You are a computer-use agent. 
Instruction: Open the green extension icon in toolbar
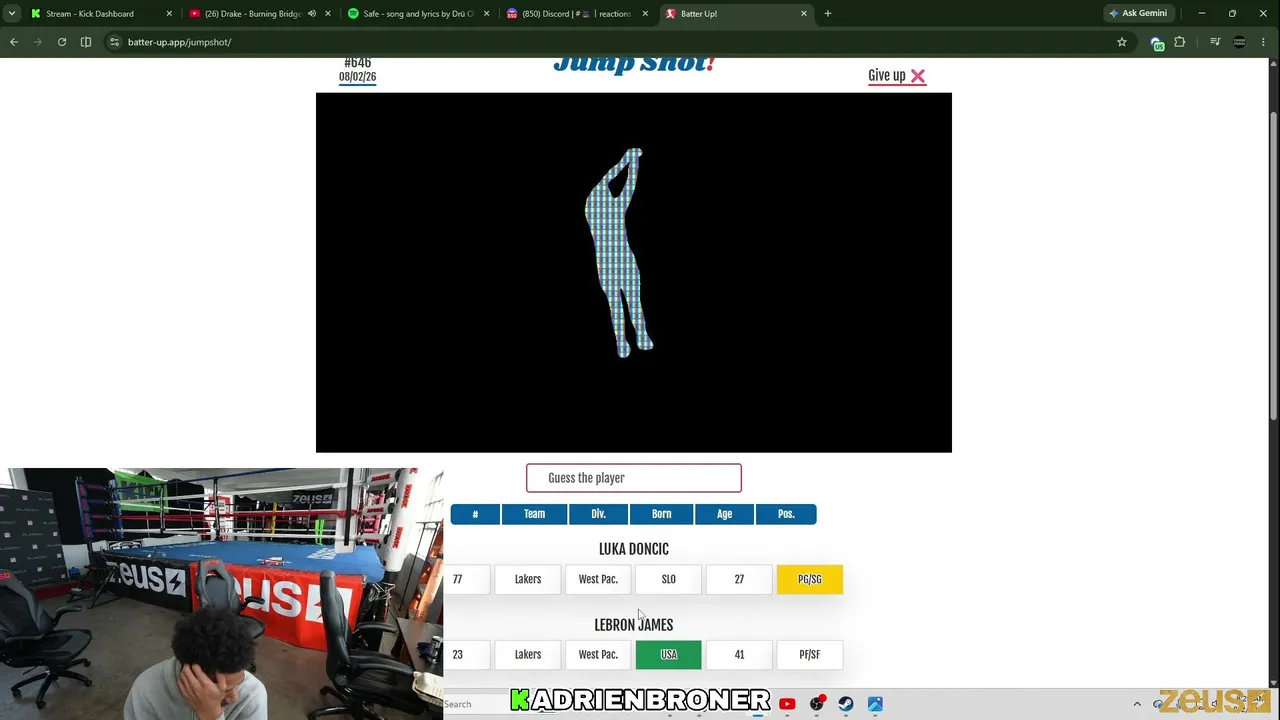click(1157, 42)
